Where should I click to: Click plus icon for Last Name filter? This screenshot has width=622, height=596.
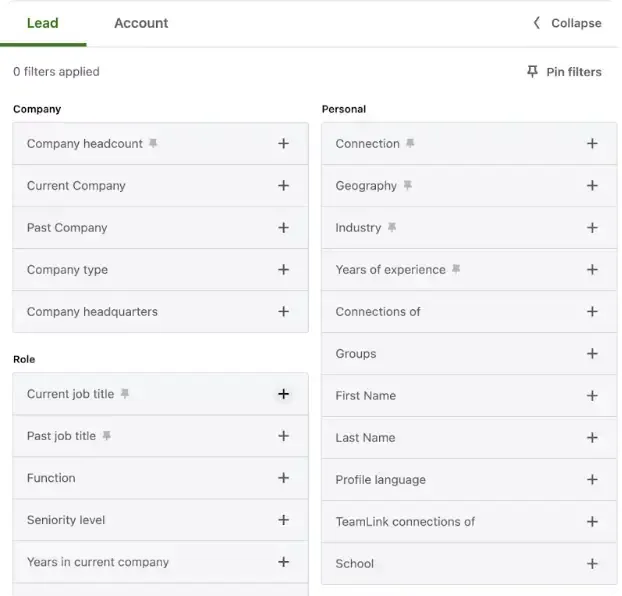(592, 438)
